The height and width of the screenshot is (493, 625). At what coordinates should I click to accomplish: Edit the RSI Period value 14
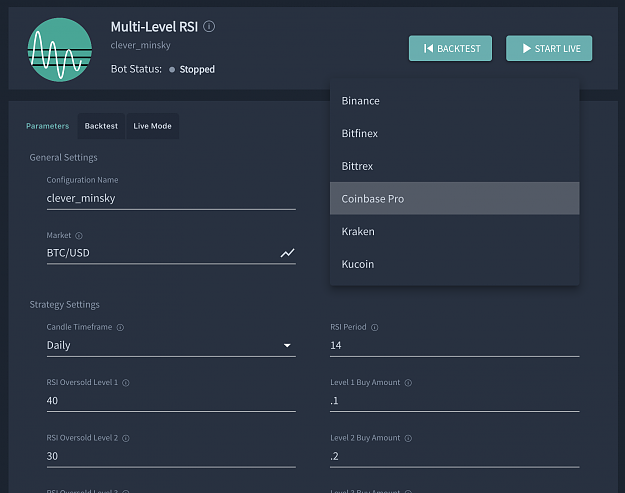[454, 345]
